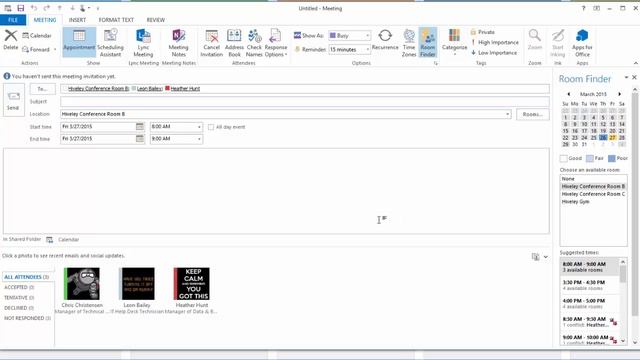The image size is (640, 360).
Task: Open the shared folder Calendar icon
Action: 49,240
